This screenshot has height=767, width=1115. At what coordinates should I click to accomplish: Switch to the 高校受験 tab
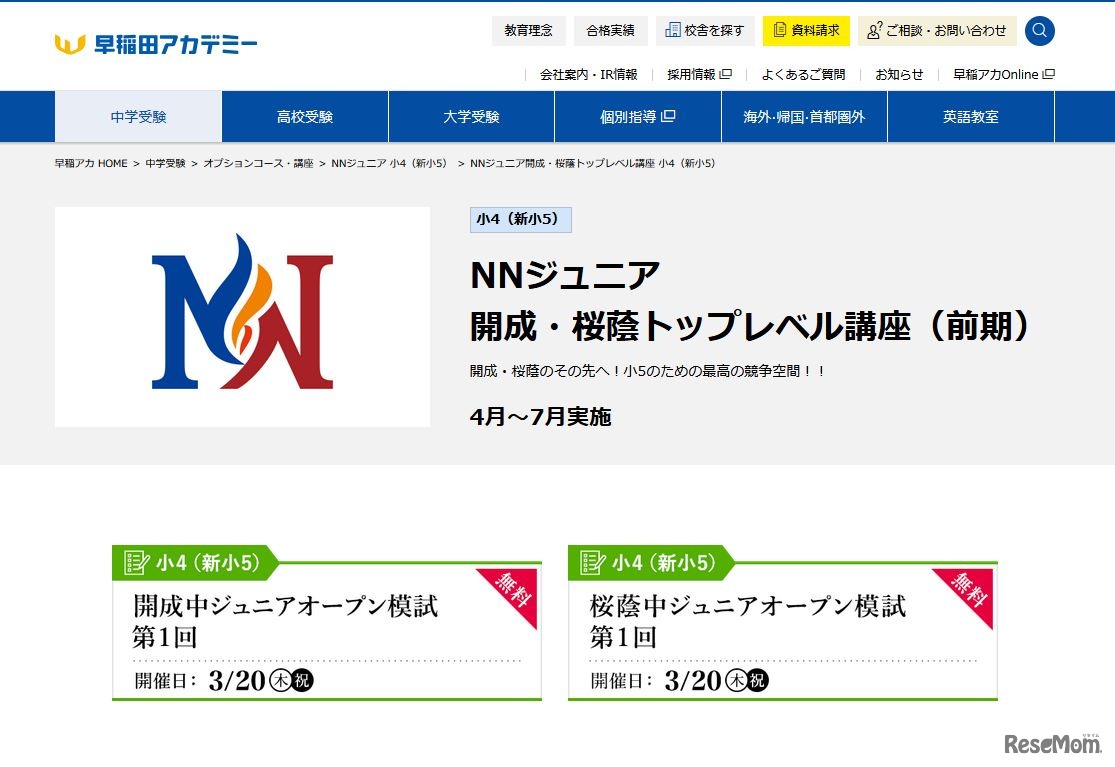pyautogui.click(x=306, y=116)
